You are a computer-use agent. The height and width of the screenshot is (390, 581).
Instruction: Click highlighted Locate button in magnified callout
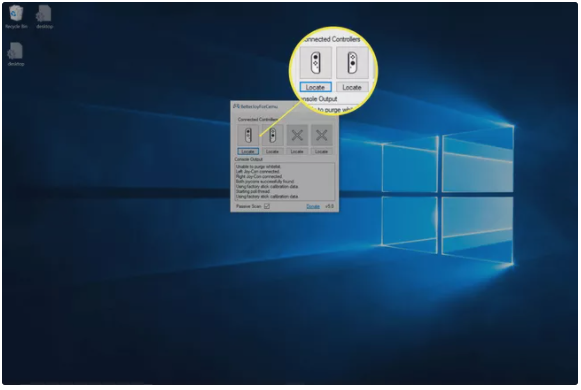315,87
